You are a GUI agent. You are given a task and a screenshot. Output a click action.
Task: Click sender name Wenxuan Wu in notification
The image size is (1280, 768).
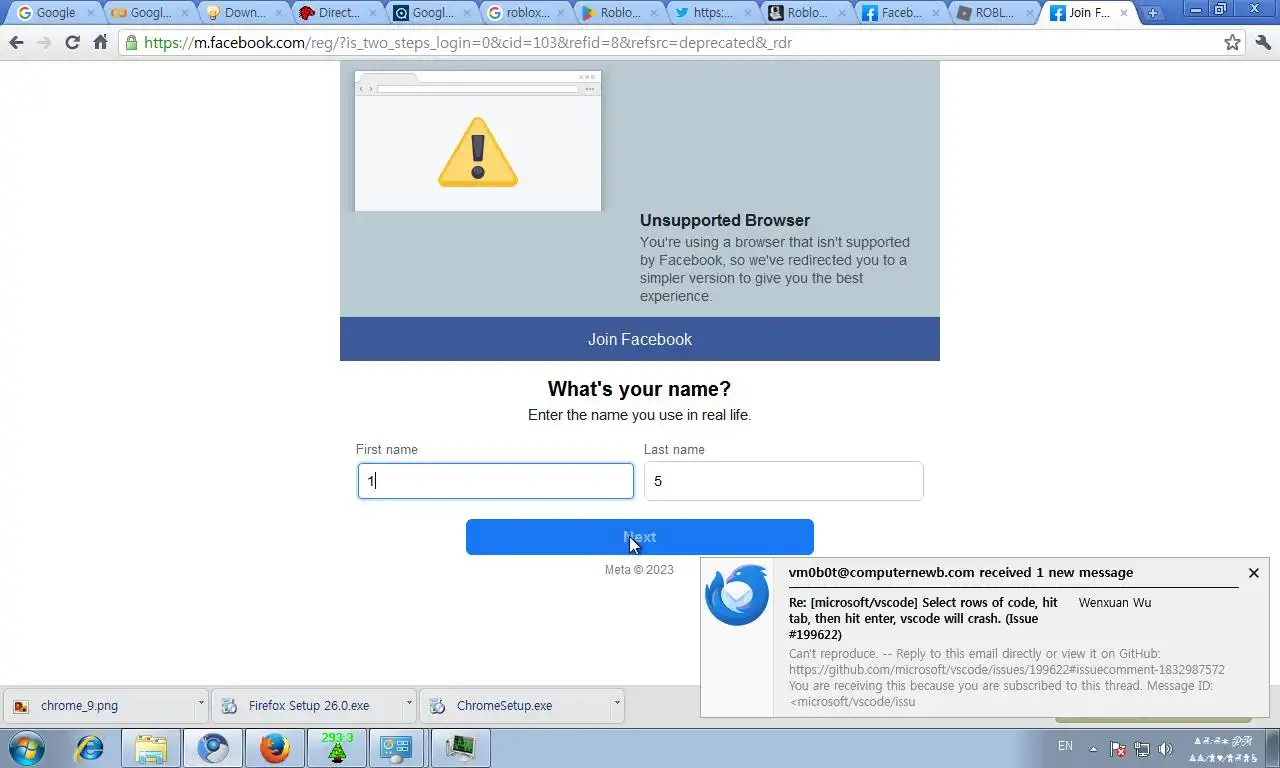(x=1114, y=603)
